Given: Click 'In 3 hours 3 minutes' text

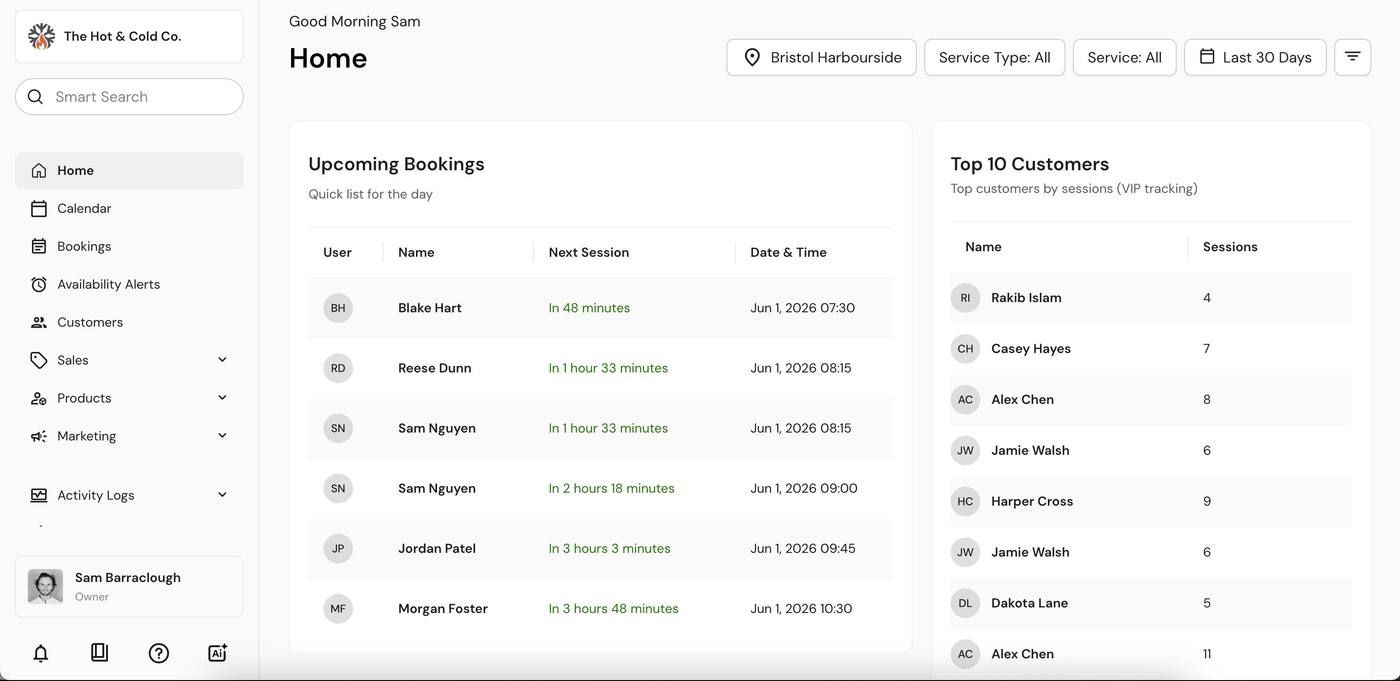Looking at the screenshot, I should coord(610,549).
